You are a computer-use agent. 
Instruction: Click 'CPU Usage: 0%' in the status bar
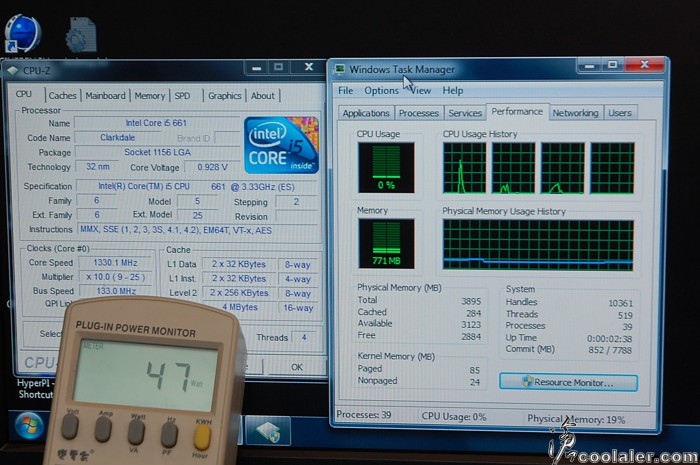[454, 417]
